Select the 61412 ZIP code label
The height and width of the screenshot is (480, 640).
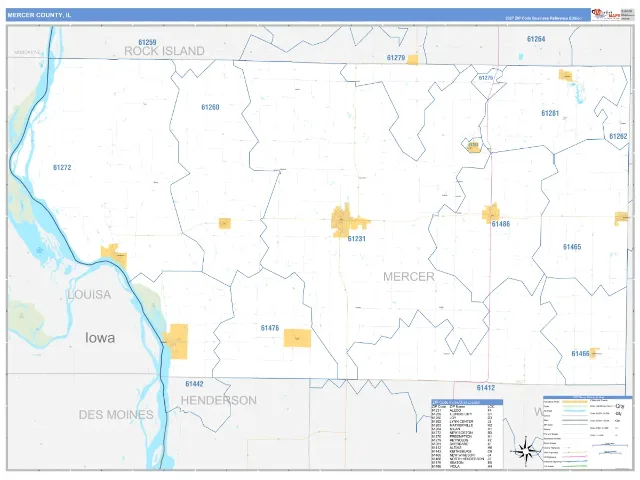pyautogui.click(x=486, y=387)
